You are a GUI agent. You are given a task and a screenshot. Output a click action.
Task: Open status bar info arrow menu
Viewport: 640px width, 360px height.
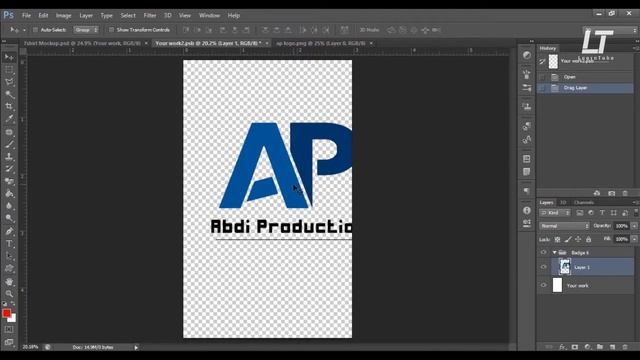(136, 347)
